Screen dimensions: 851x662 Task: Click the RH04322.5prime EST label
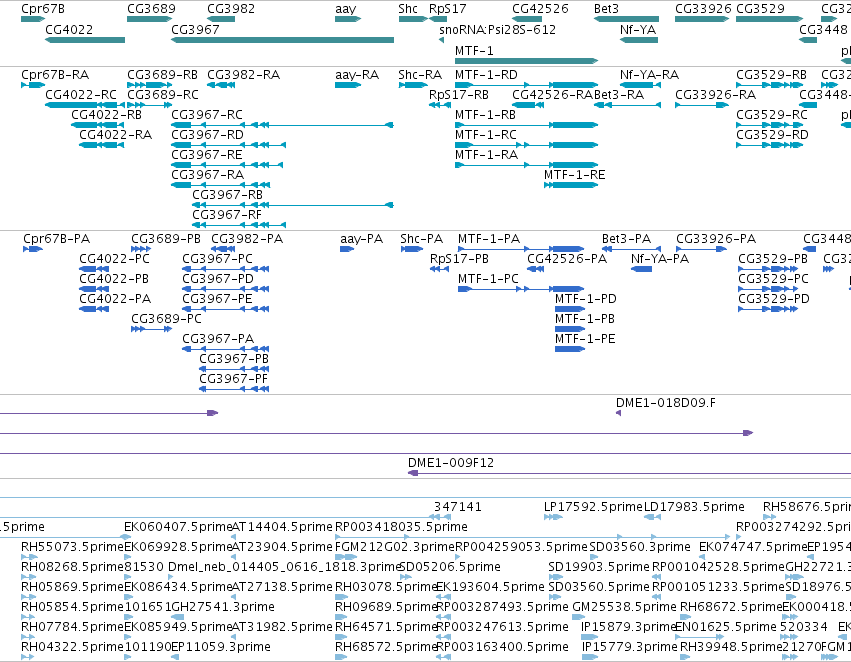pos(73,646)
